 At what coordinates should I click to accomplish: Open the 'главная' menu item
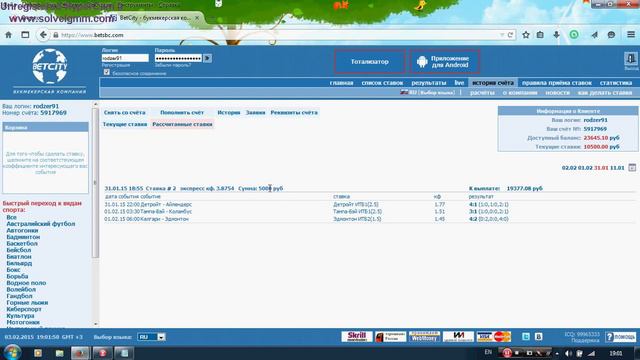[x=341, y=83]
